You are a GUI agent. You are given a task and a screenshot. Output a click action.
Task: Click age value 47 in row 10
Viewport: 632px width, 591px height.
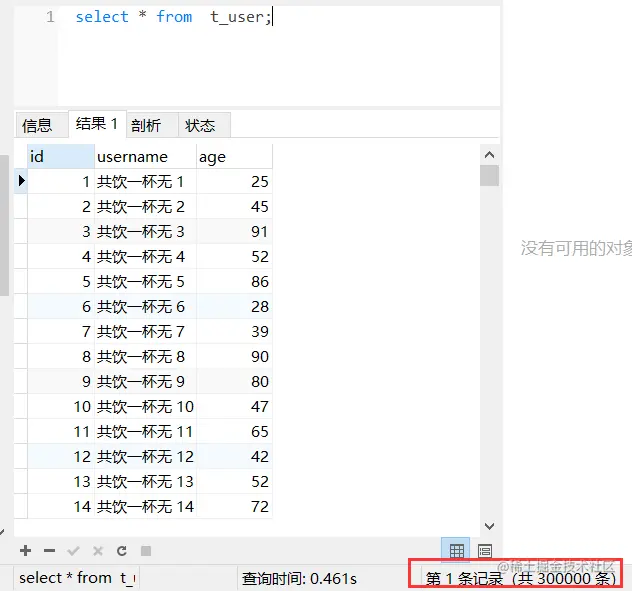click(235, 406)
